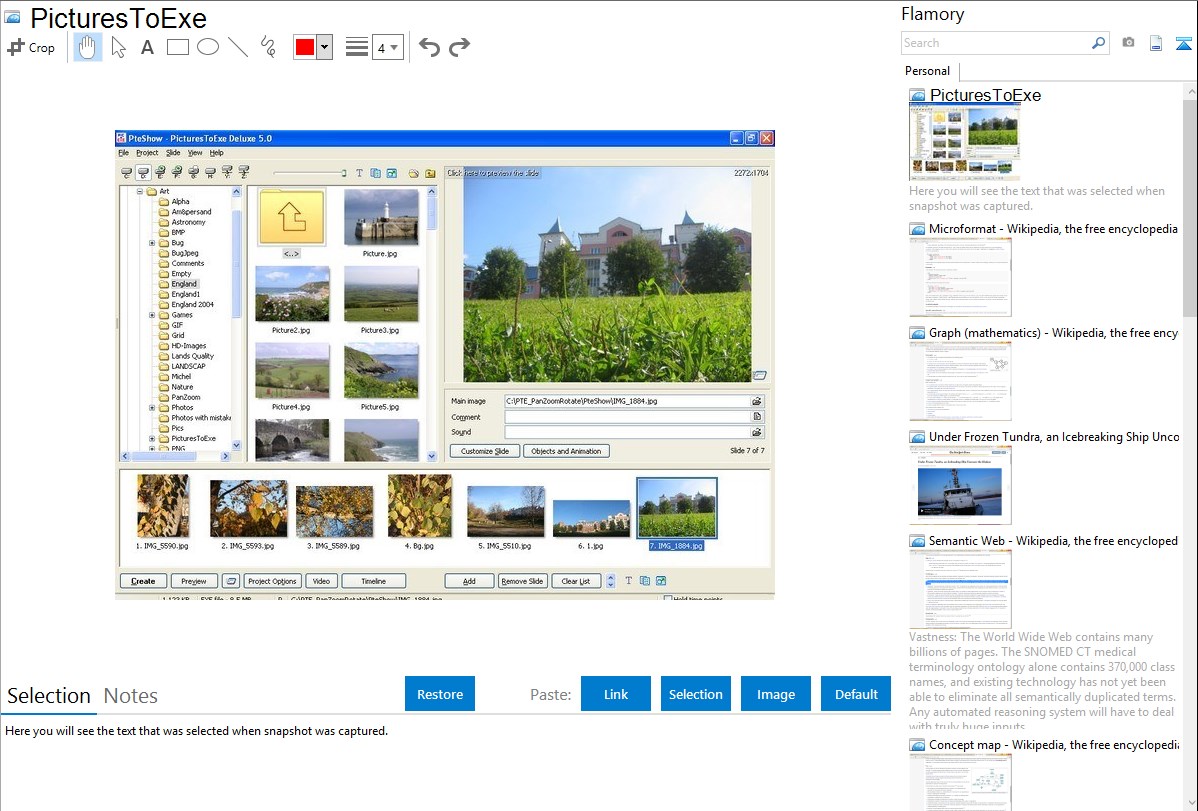Click the Restore button

click(440, 694)
